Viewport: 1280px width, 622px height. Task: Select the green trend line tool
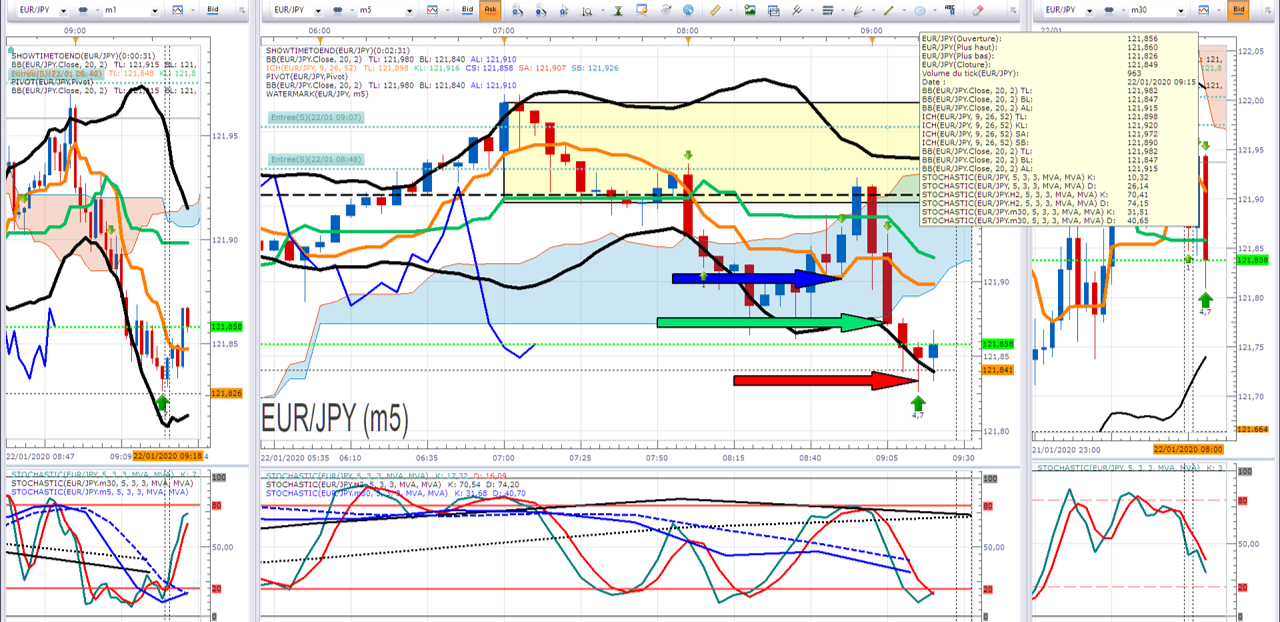point(889,10)
